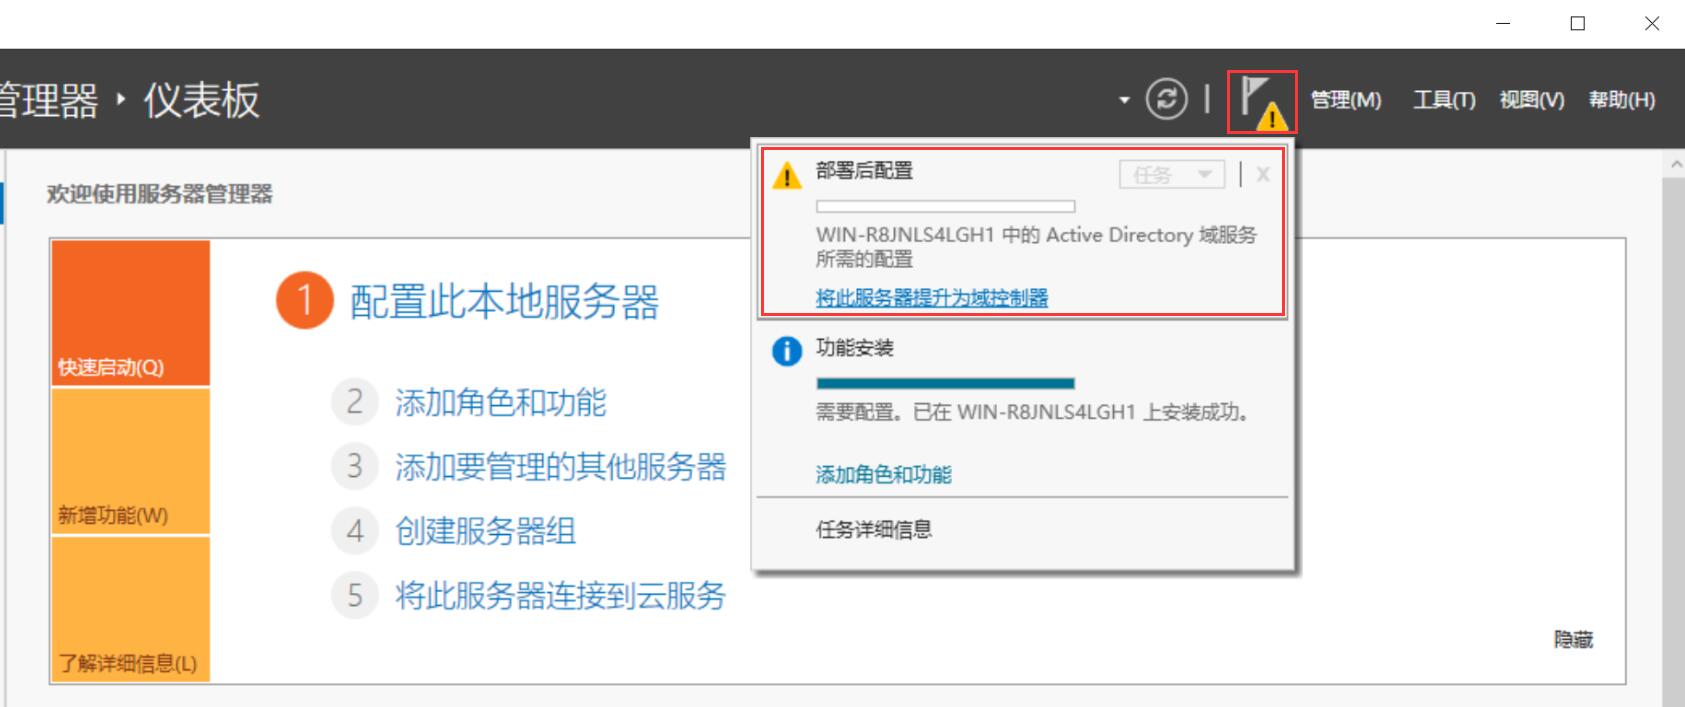Click 添加角色和功能 link in the notification
Screen dimensions: 1685x707
(x=884, y=474)
